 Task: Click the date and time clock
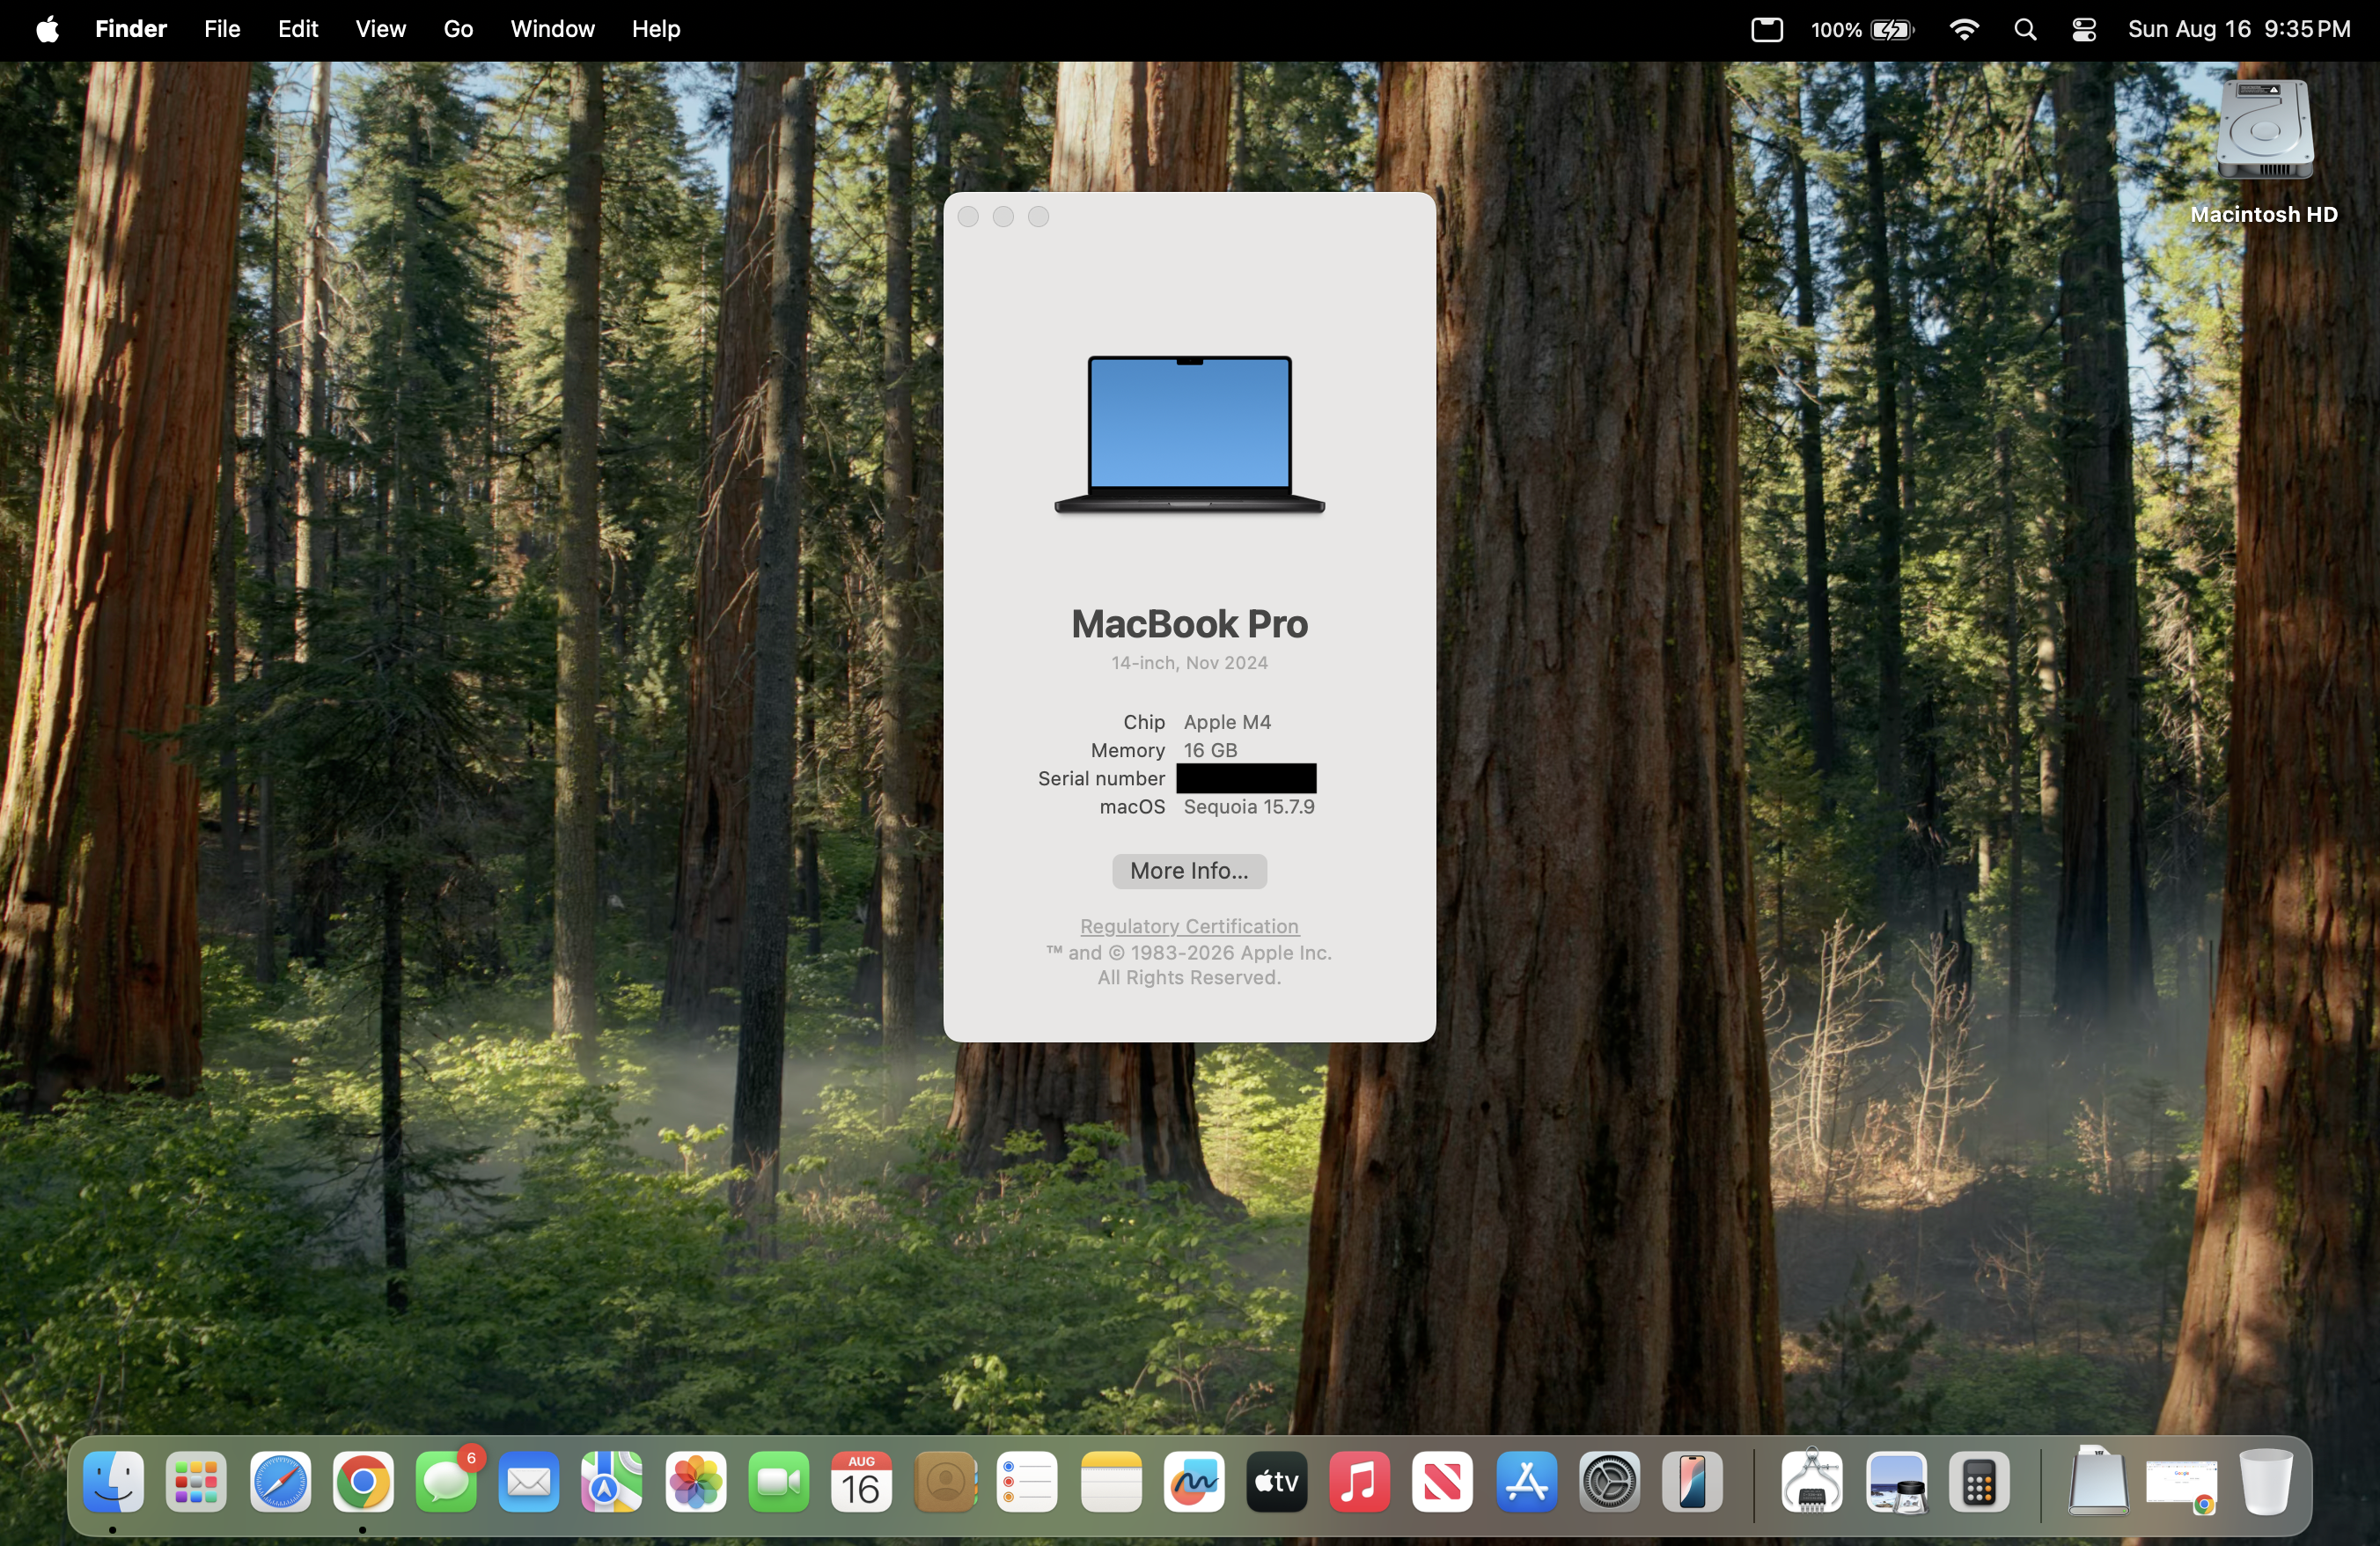[2239, 29]
